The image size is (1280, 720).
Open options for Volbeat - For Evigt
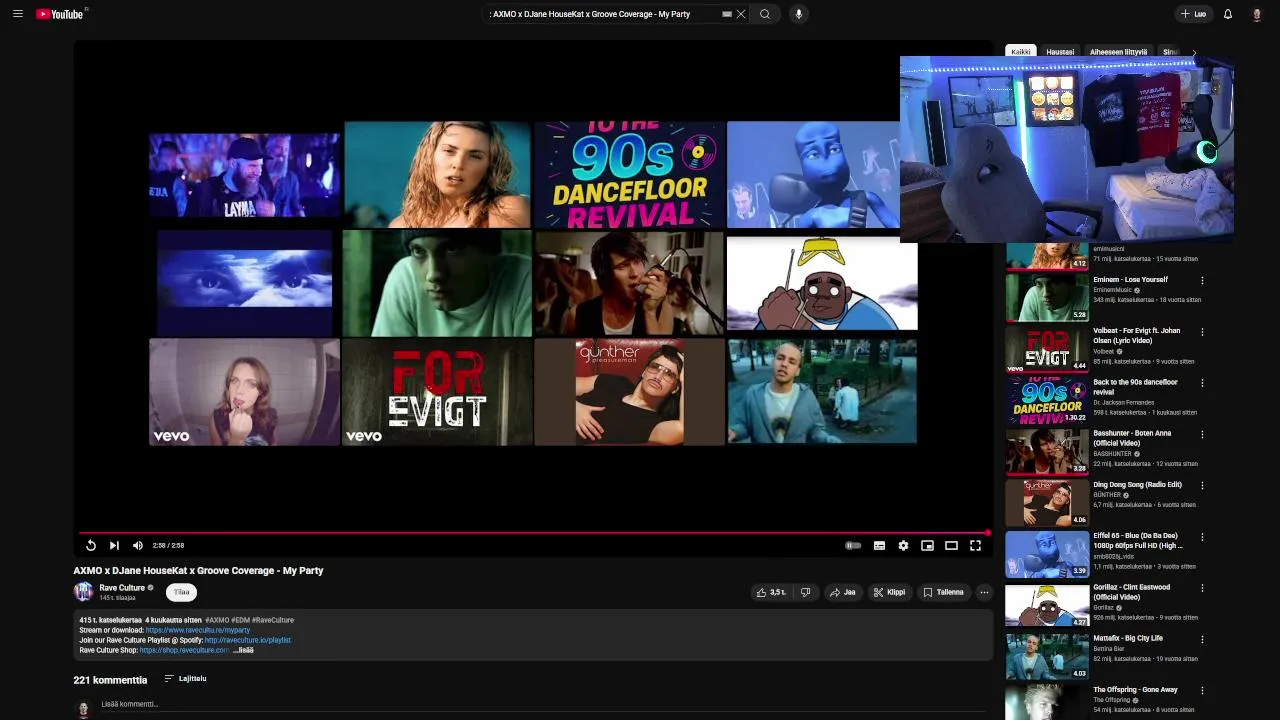point(1202,331)
